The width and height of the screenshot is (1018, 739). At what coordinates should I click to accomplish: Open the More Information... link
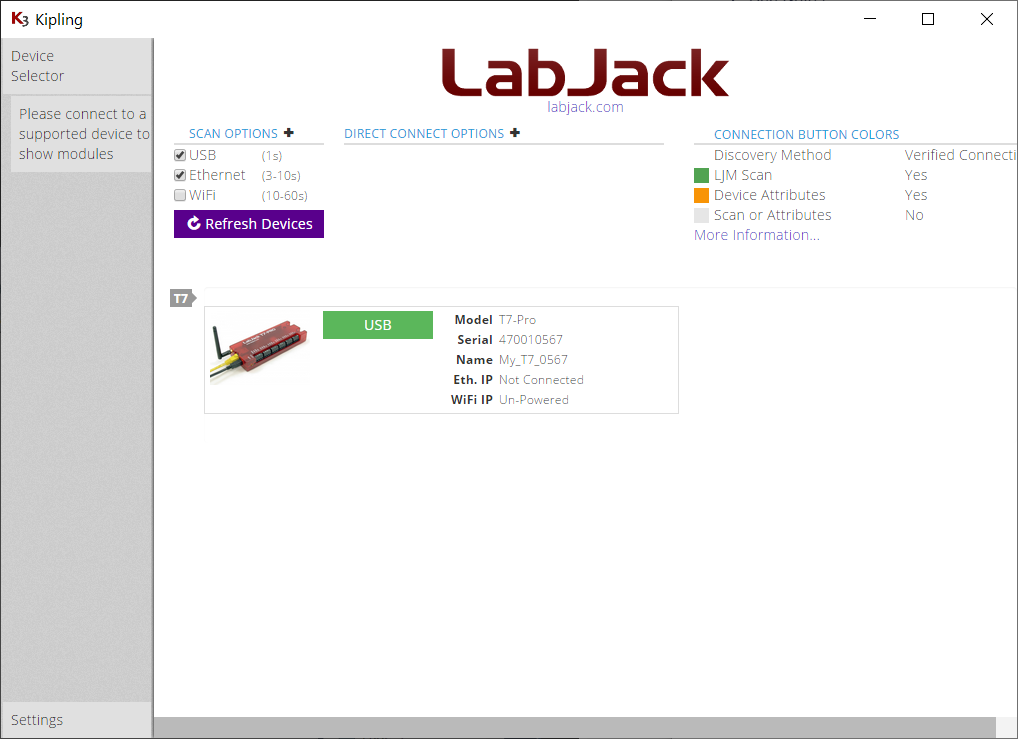[x=756, y=235]
